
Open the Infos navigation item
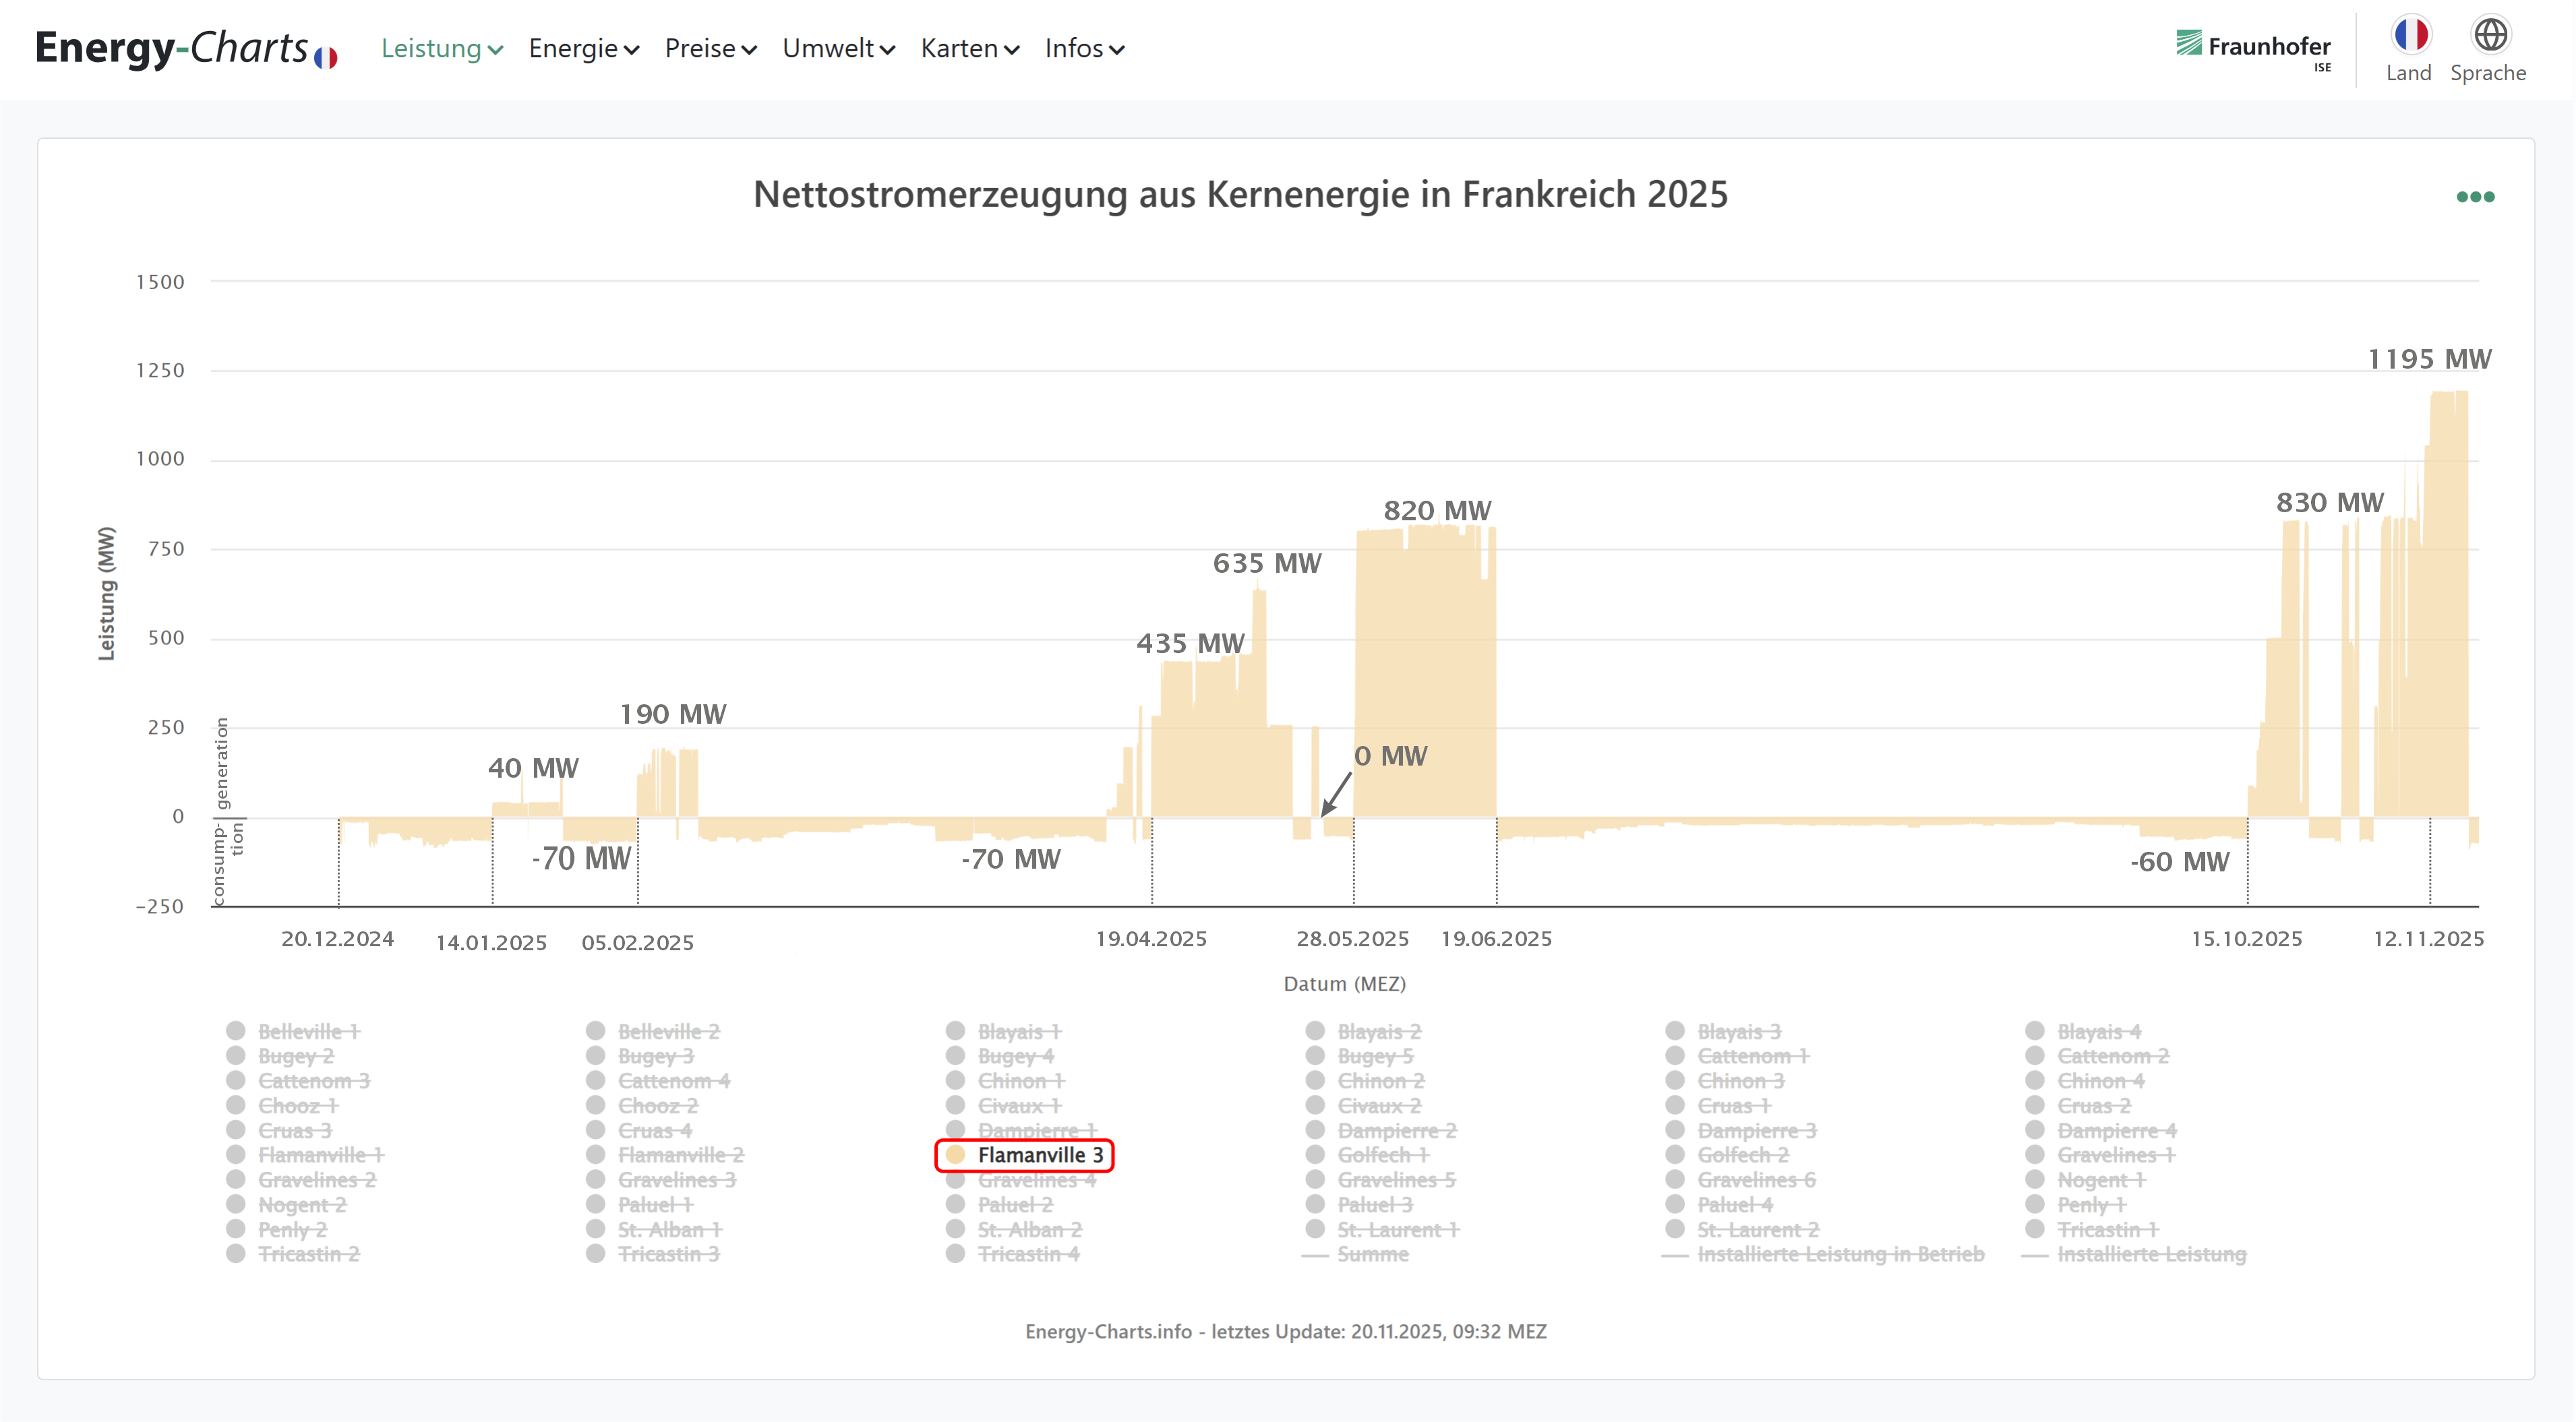point(1084,48)
